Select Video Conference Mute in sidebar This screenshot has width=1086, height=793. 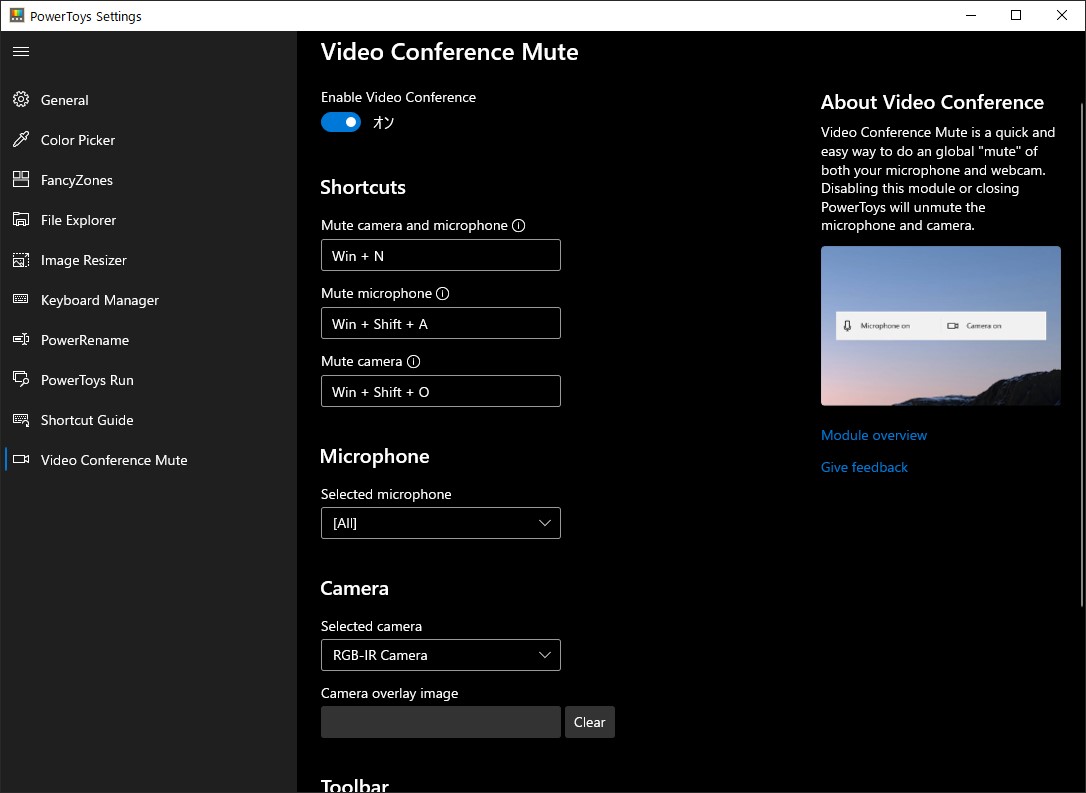click(114, 460)
